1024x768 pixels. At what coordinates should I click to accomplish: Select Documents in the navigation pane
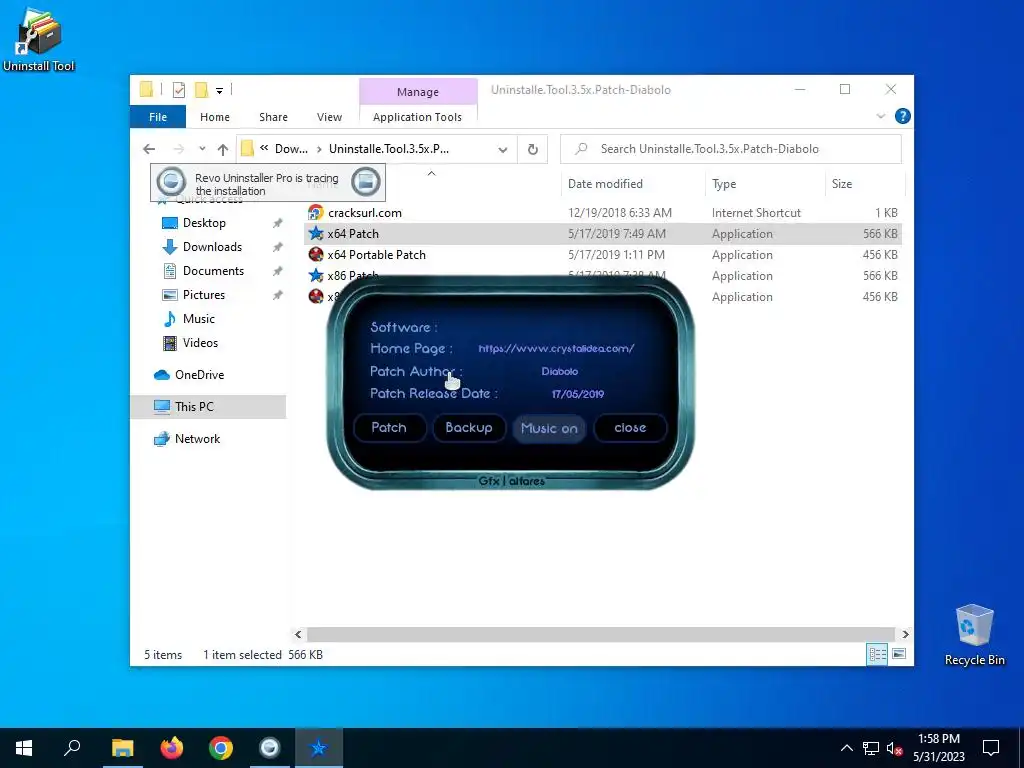pyautogui.click(x=213, y=271)
